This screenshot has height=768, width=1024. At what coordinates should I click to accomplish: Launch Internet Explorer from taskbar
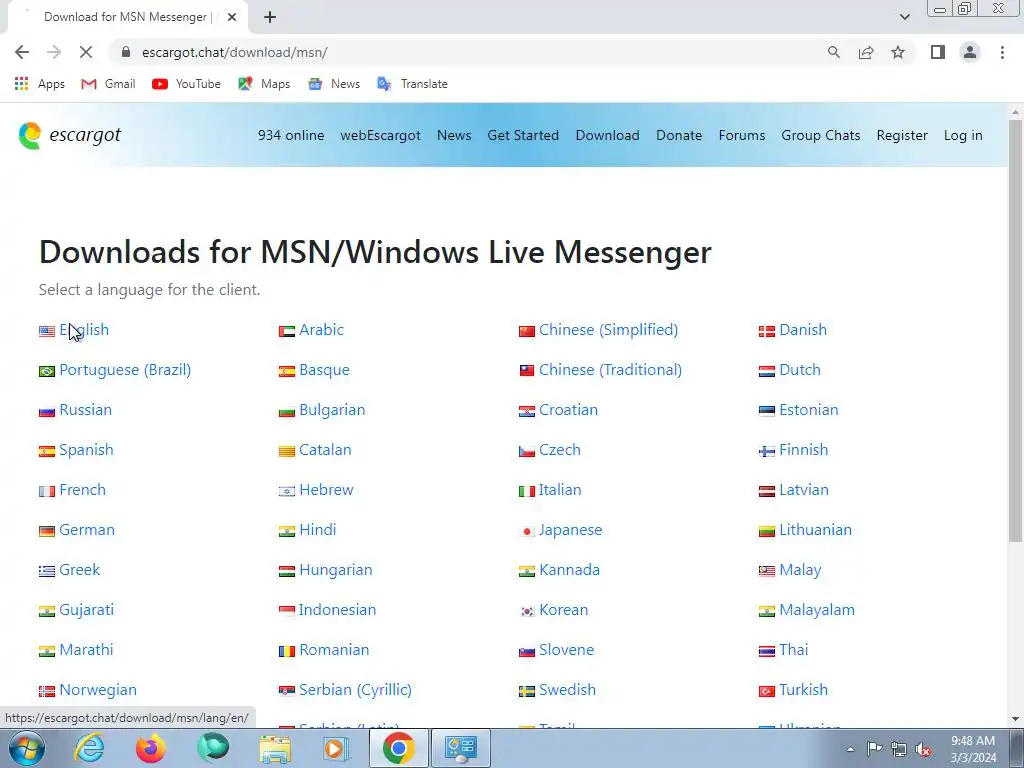(88, 748)
